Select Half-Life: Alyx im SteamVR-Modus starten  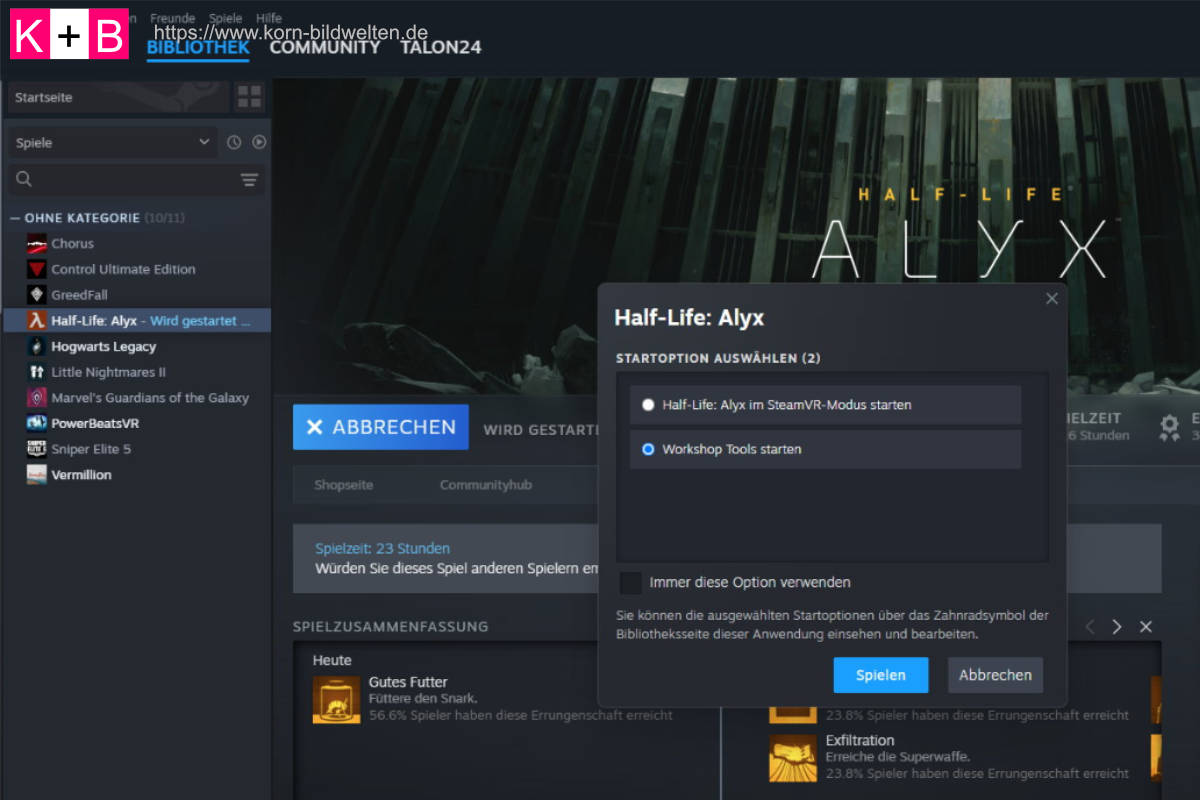[x=825, y=405]
